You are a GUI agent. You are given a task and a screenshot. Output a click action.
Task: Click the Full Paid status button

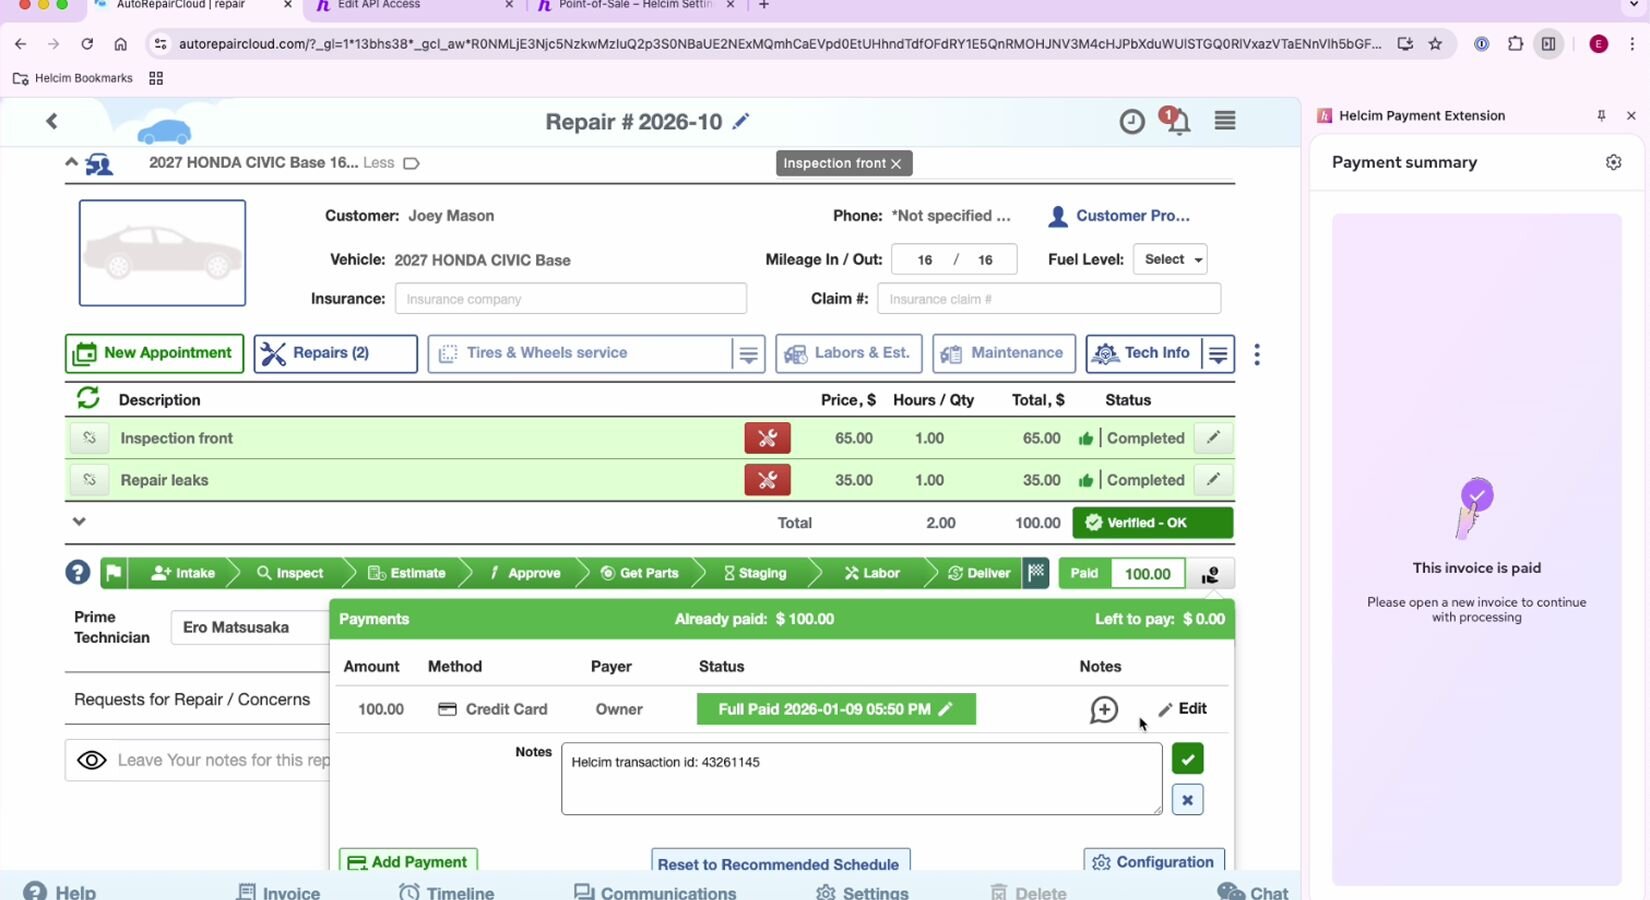point(836,709)
